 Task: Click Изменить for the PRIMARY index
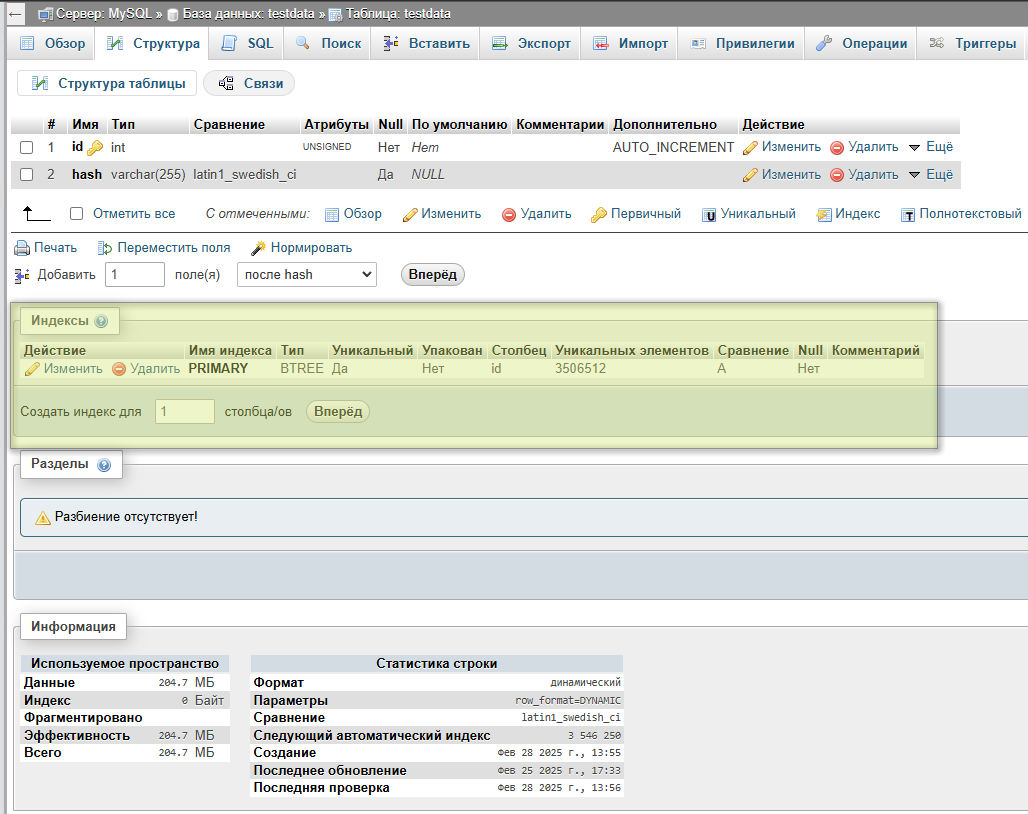[64, 369]
